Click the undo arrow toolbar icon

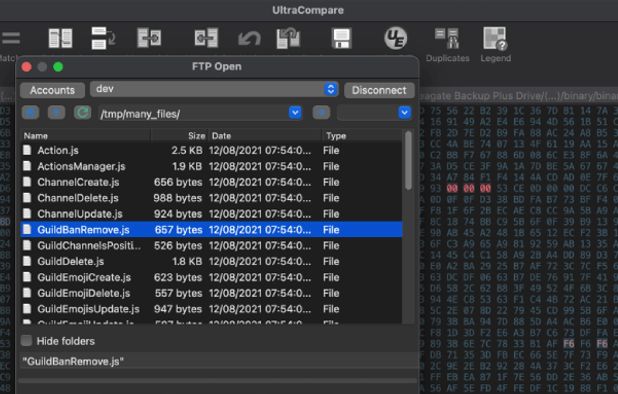click(249, 39)
